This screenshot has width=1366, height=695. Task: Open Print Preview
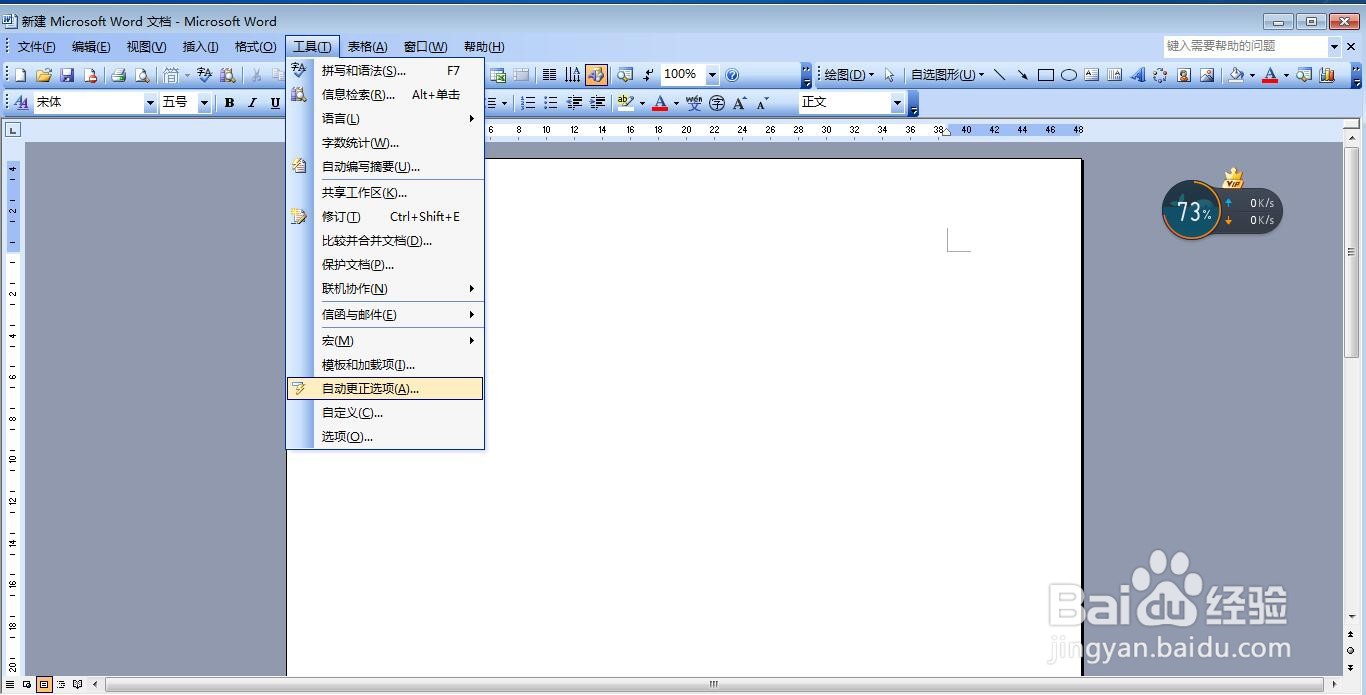pos(142,74)
